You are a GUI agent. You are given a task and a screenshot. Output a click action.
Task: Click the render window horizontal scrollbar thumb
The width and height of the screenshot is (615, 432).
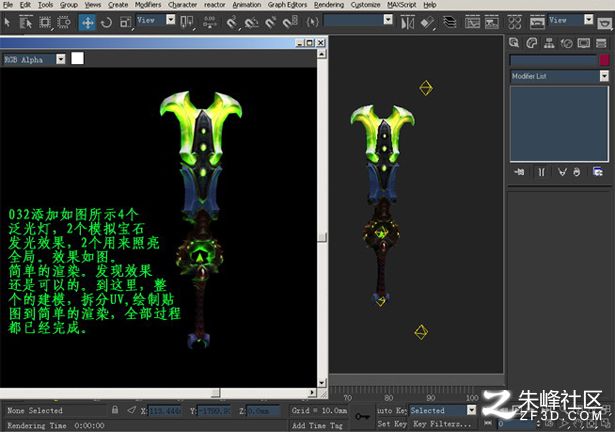tap(215, 392)
